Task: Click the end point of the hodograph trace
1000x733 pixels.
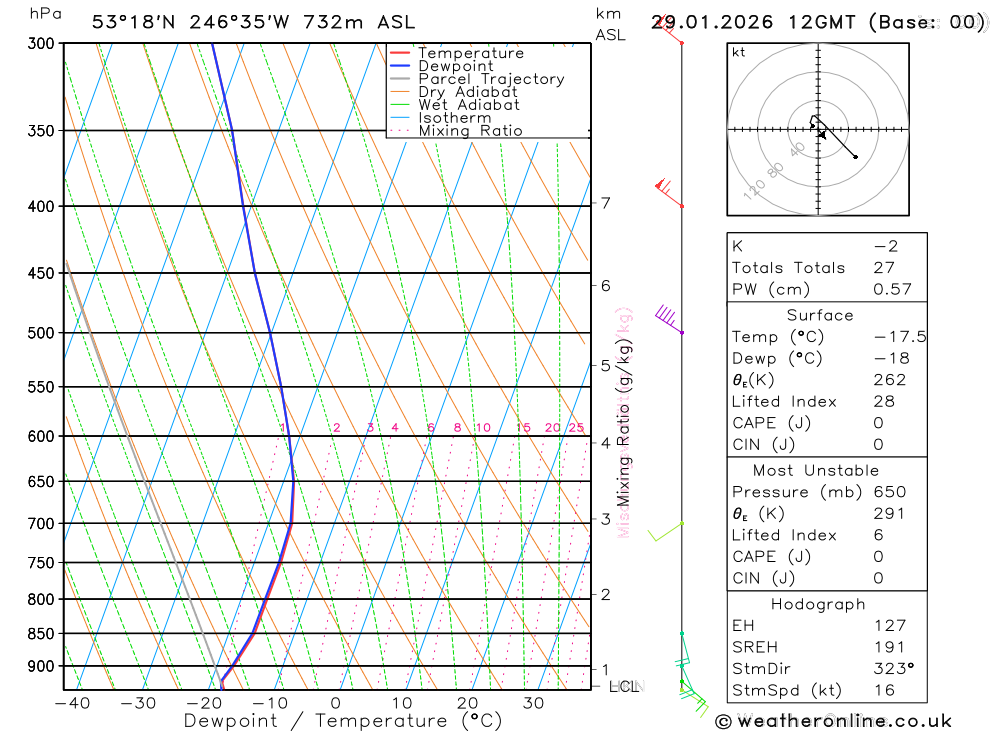Action: tap(856, 157)
